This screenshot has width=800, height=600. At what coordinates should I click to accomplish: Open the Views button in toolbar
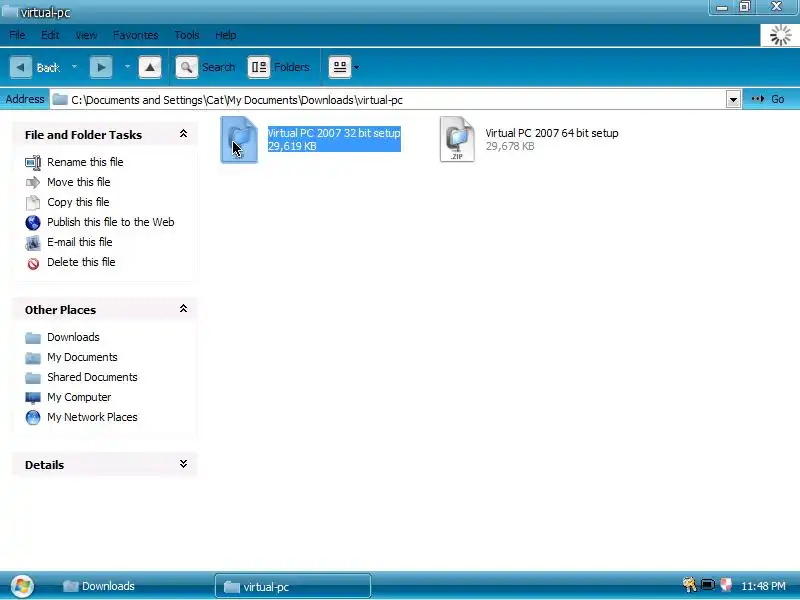coord(340,67)
